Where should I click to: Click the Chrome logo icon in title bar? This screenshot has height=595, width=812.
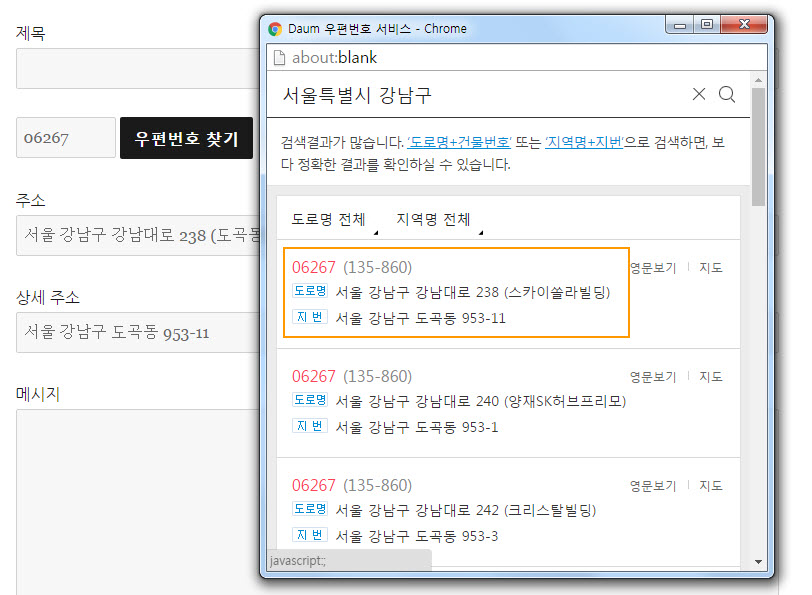tap(275, 29)
